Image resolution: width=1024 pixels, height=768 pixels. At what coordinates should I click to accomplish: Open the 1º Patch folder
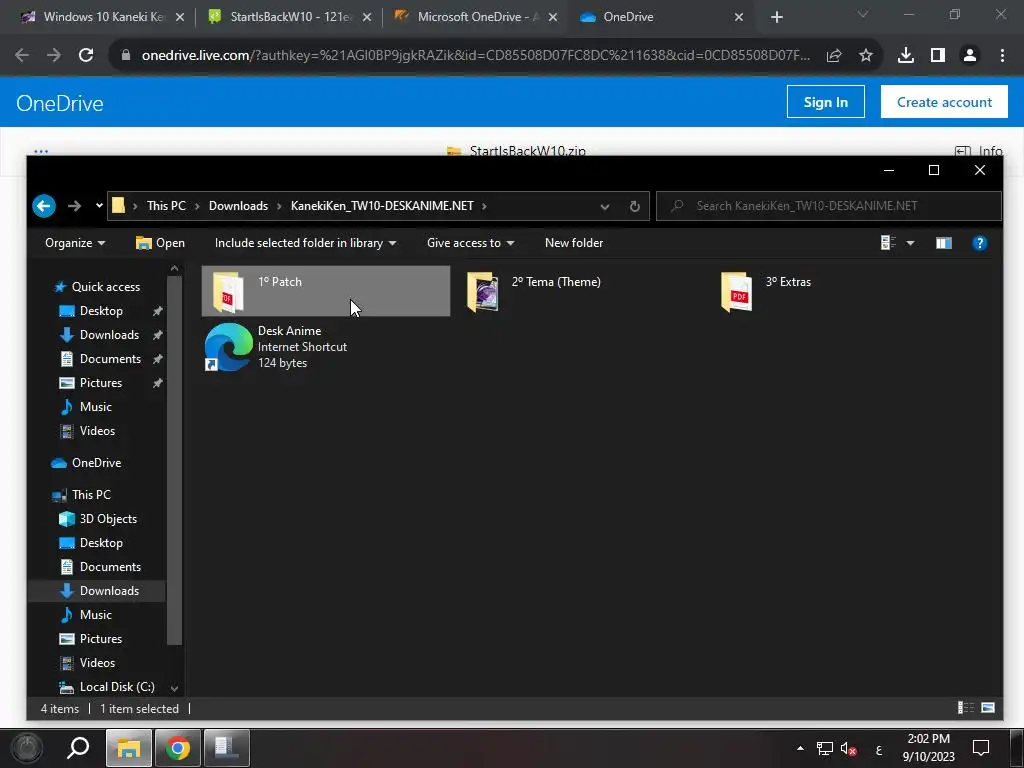point(325,291)
